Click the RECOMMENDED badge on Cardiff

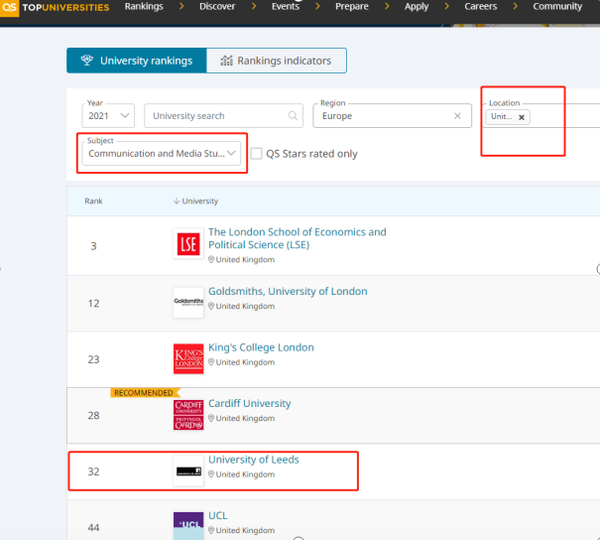(x=145, y=393)
